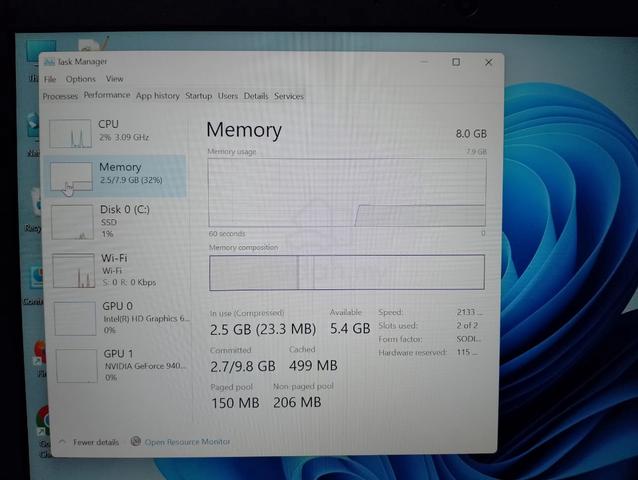Click the Committed 2.7/9.8 GB value
Screen dimensions: 638x480
(243, 367)
